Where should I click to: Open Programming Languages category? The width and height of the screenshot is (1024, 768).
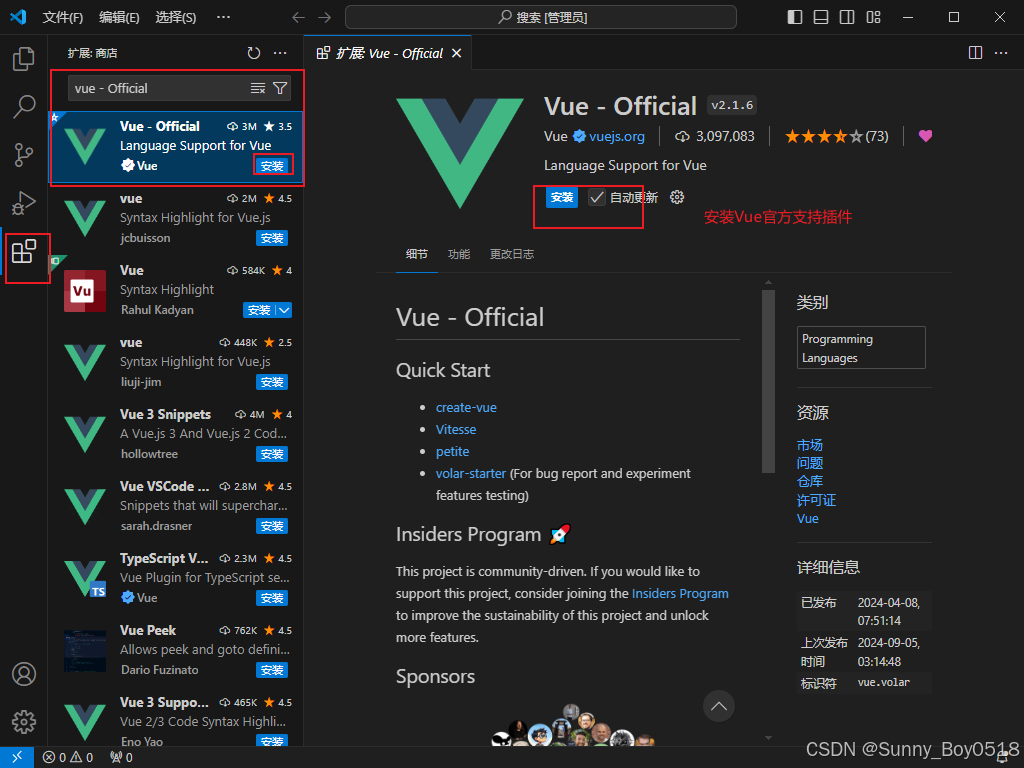[x=861, y=348]
